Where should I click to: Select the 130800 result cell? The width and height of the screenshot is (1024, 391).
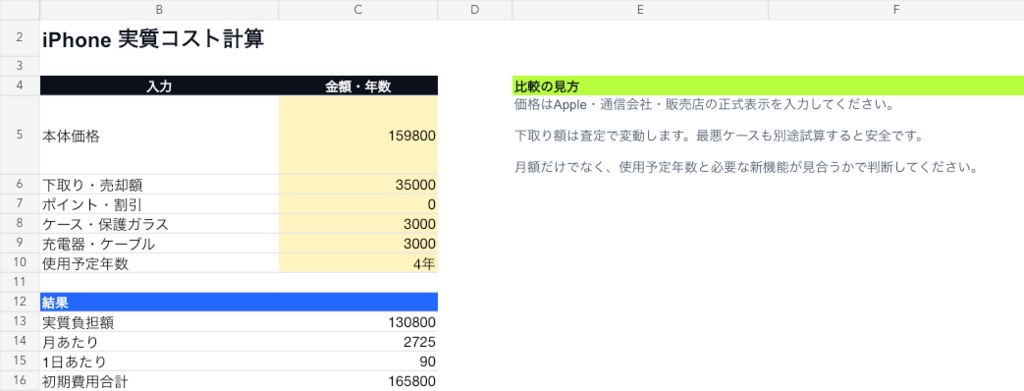click(358, 322)
